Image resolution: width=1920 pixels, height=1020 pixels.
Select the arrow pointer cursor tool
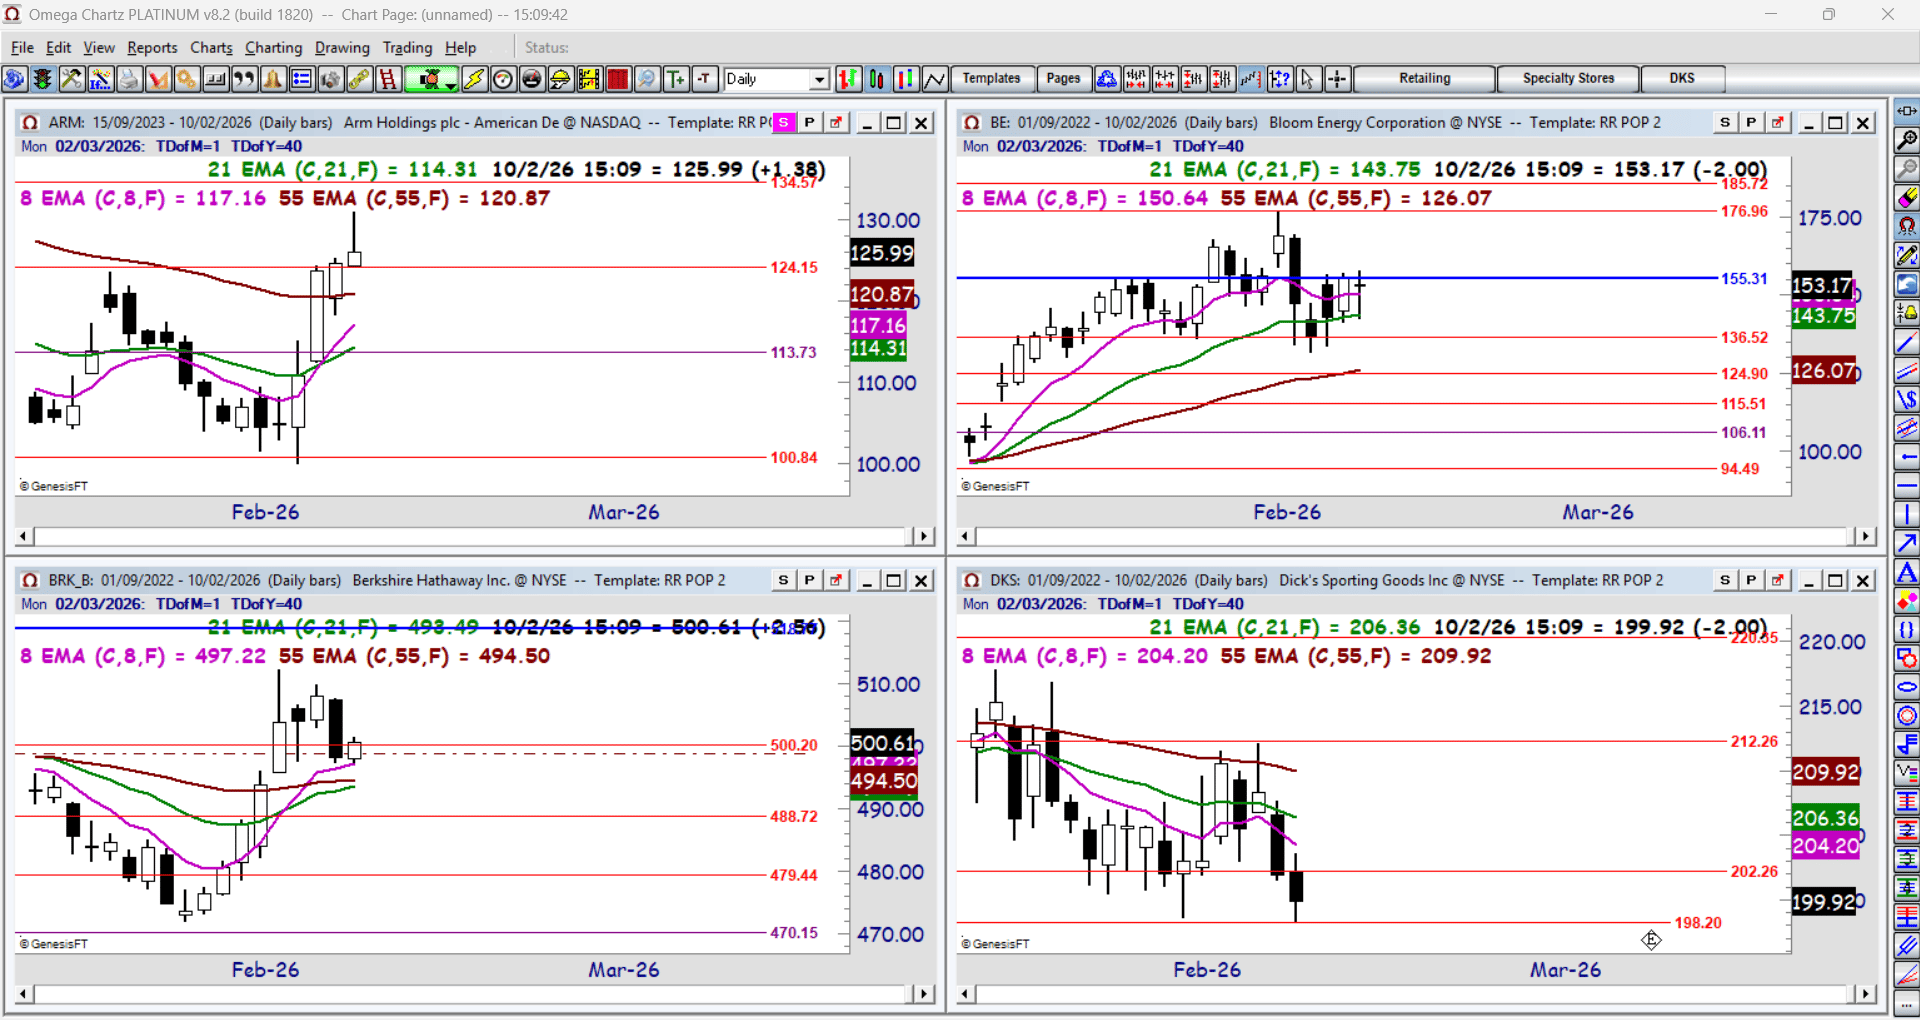point(1308,79)
